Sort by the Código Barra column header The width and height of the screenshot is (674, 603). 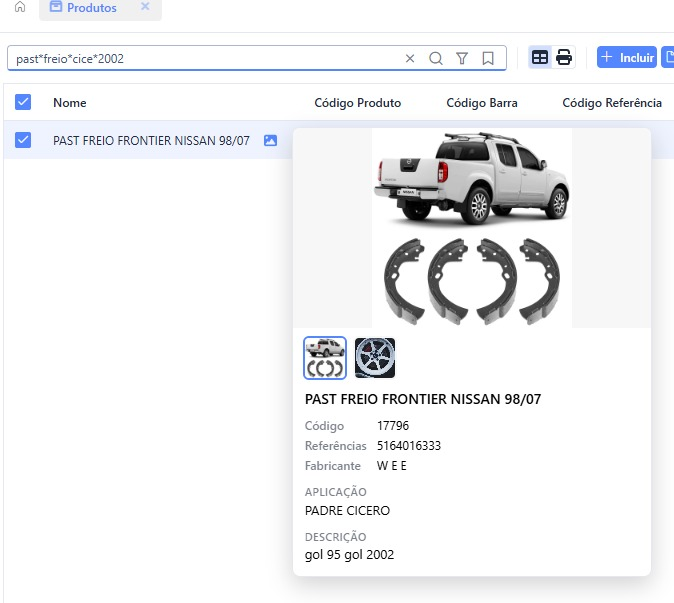pos(482,103)
